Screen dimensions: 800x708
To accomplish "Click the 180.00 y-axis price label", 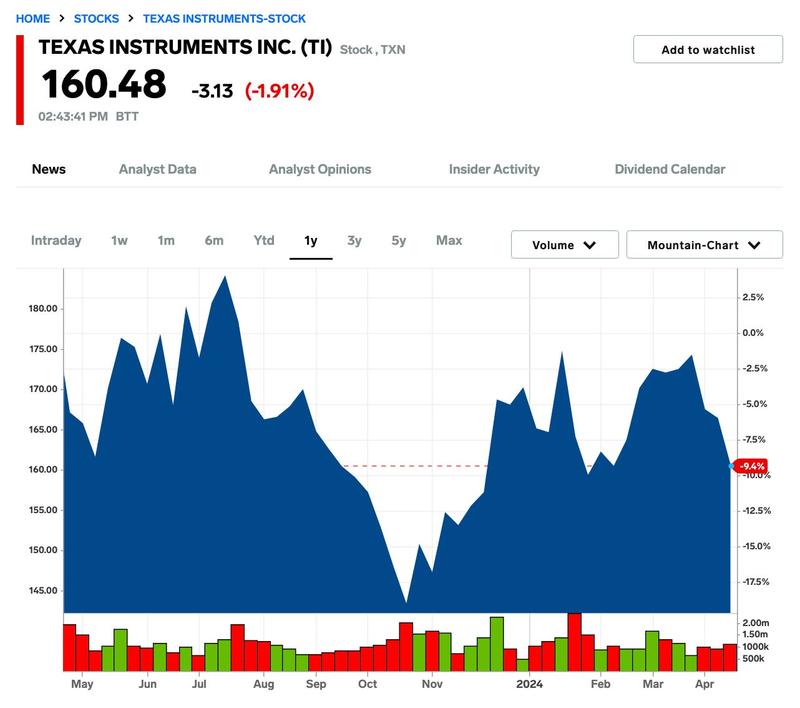I will pyautogui.click(x=43, y=309).
